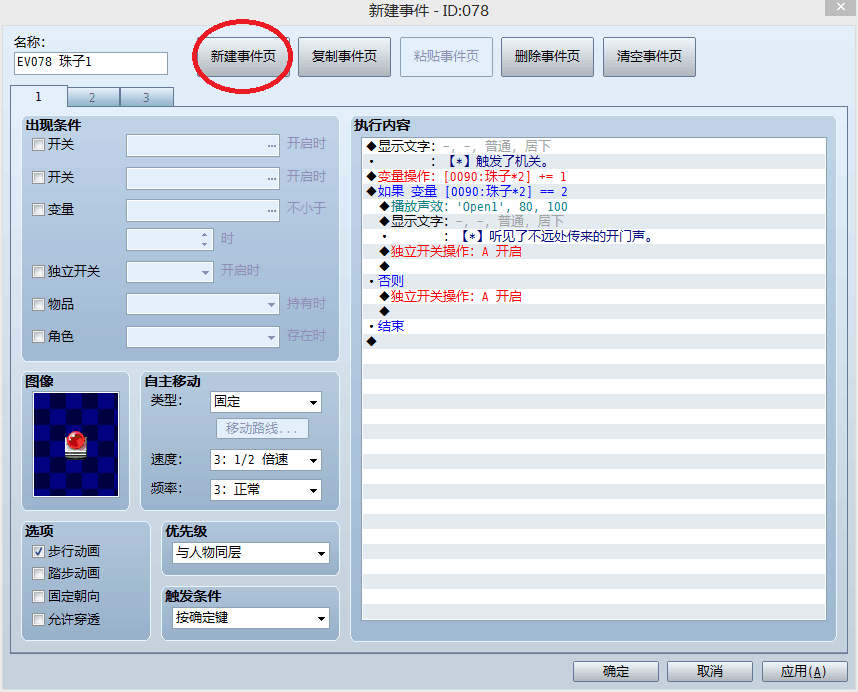Click the 变量 selection field

tap(203, 211)
